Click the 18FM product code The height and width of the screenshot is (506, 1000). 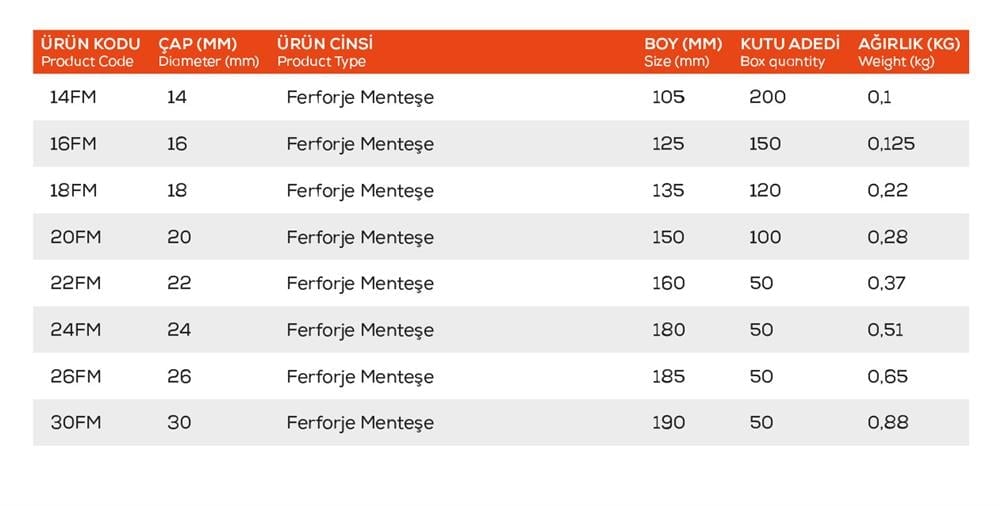73,190
